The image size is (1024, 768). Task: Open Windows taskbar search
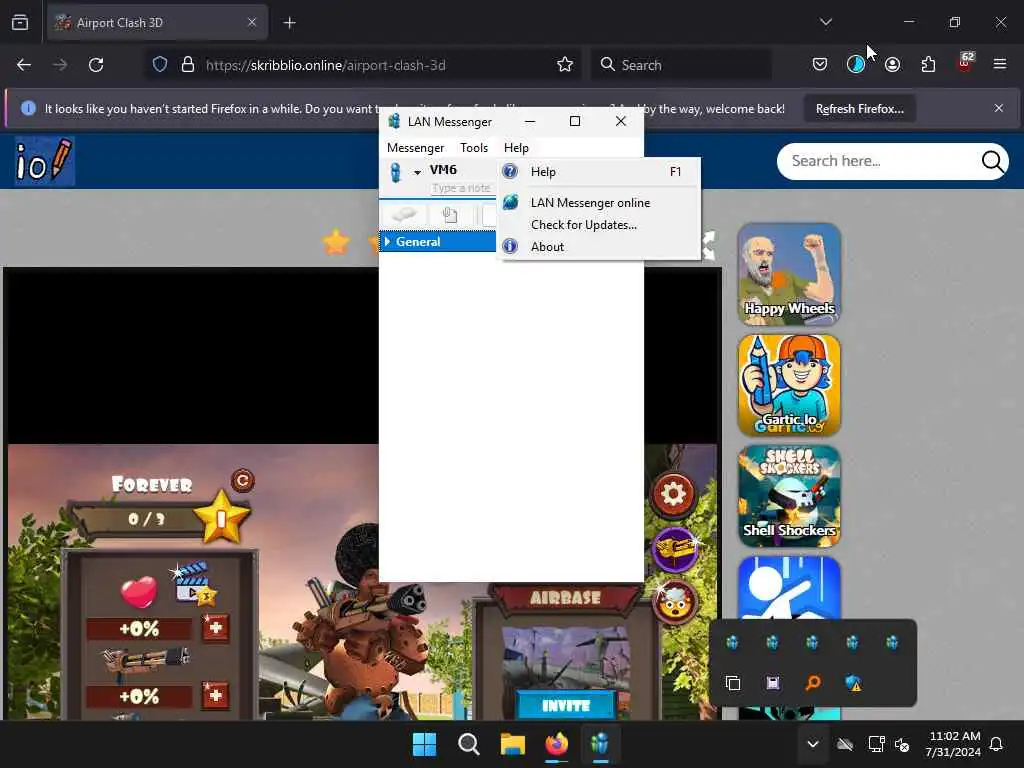point(468,744)
